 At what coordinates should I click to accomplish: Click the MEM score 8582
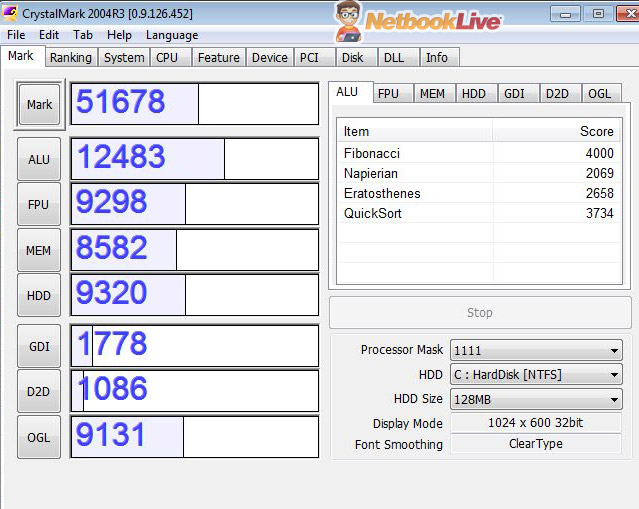coord(111,247)
